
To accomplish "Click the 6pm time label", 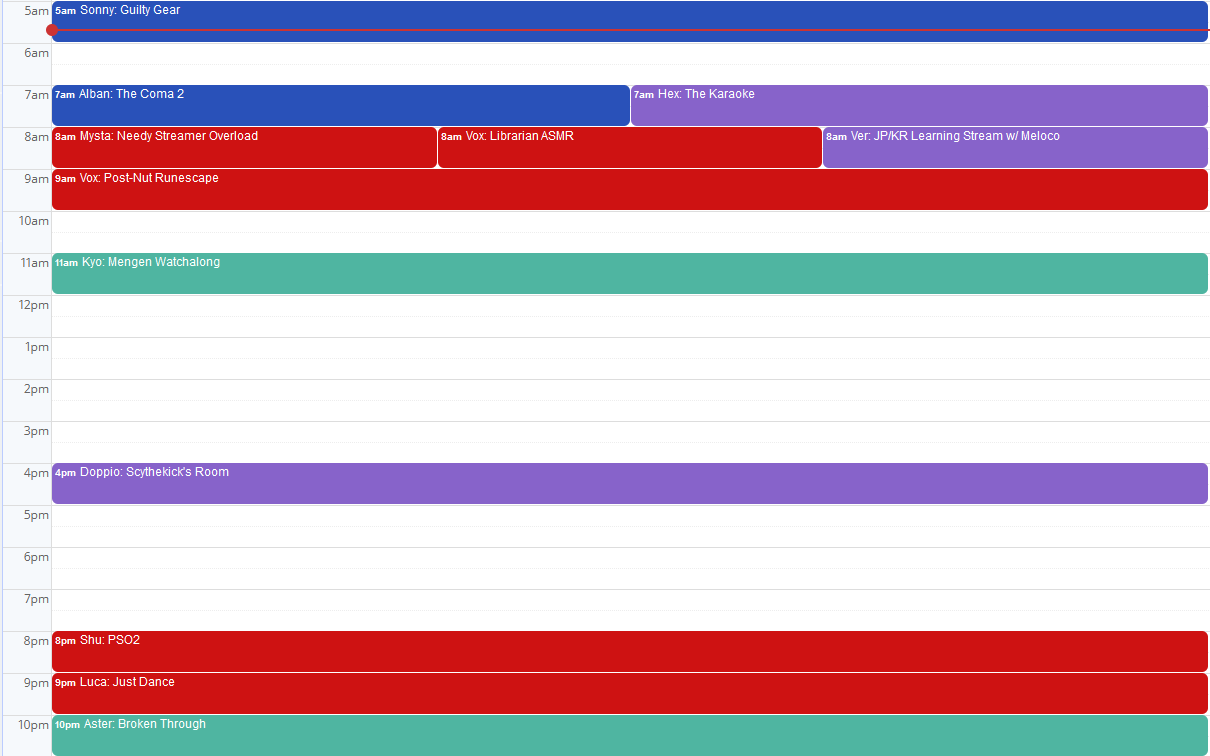I will [36, 557].
